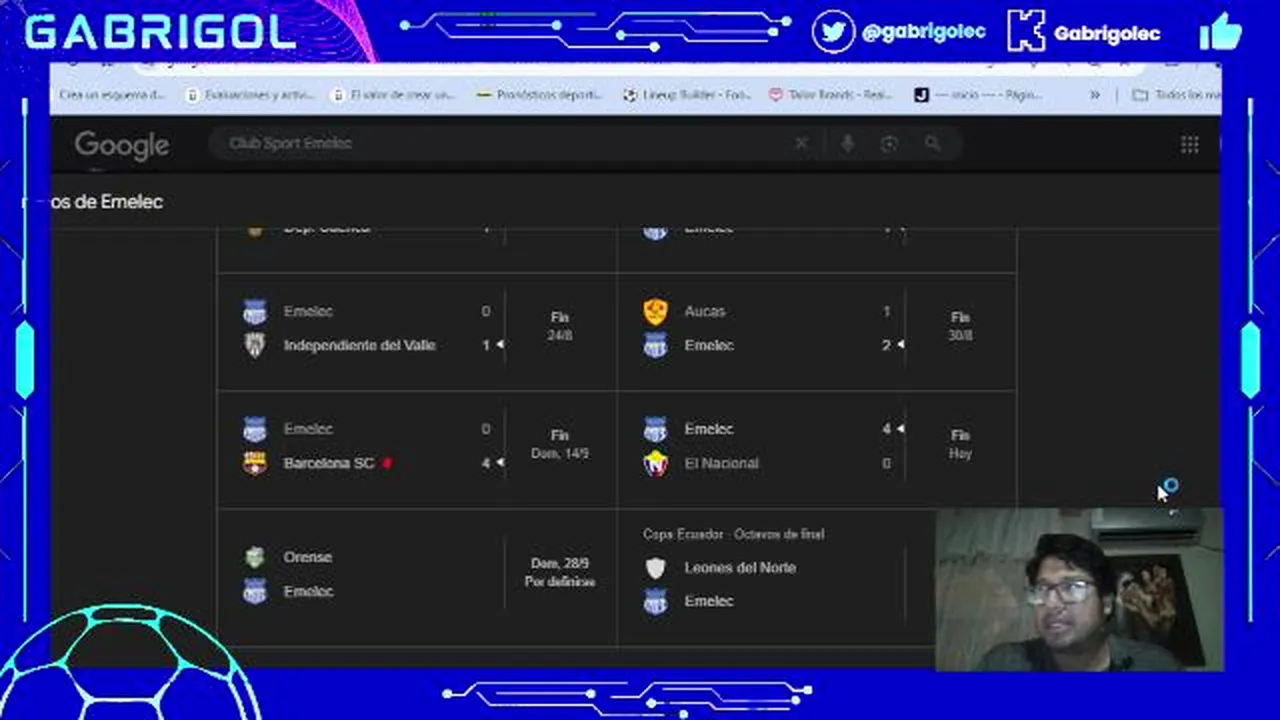
Task: Open bookmark Crea un esquema d...
Action: click(112, 95)
